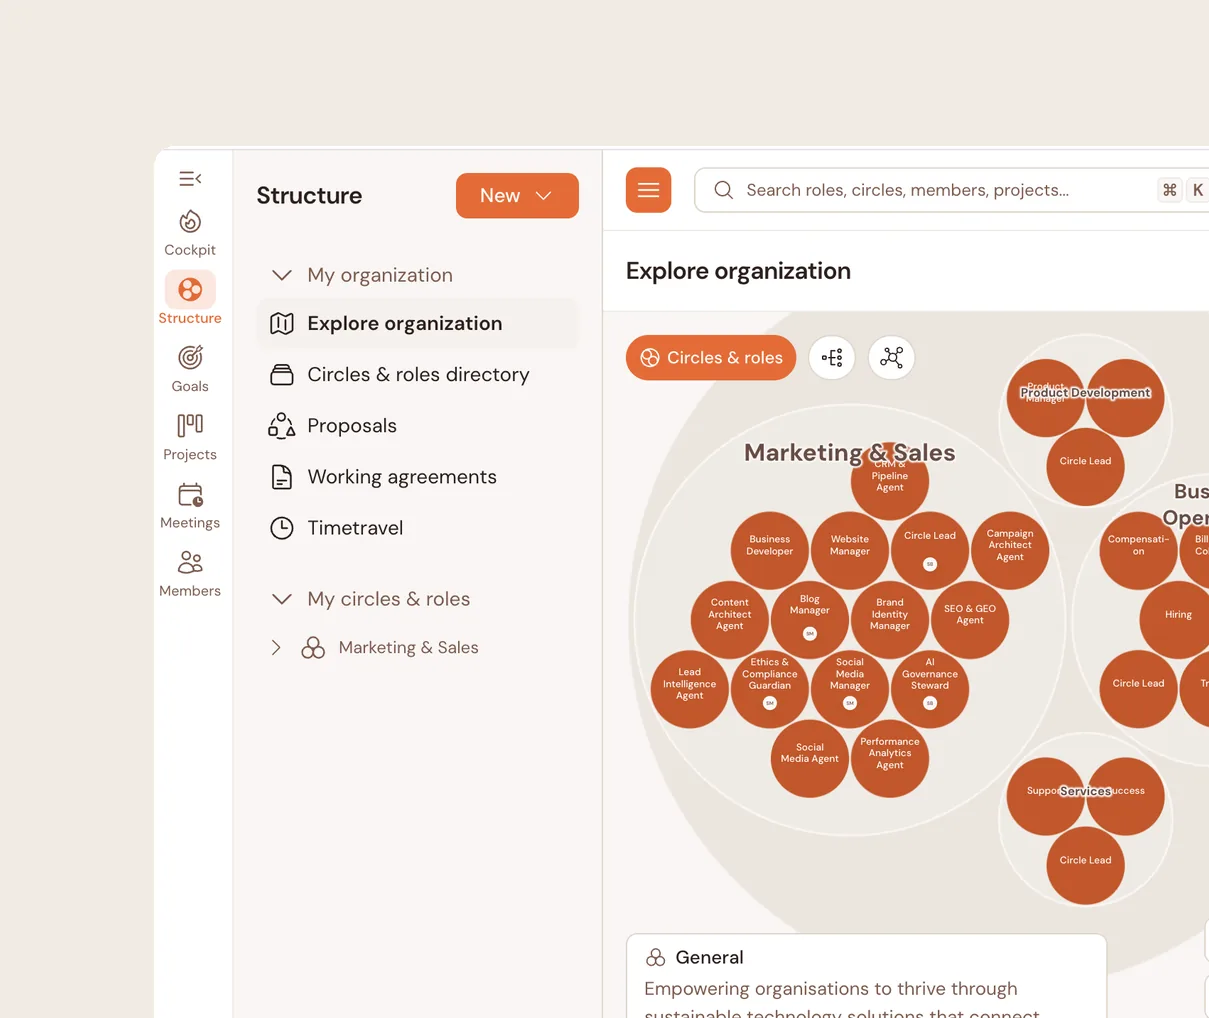Switch to the network graph view
1209x1018 pixels.
[892, 357]
